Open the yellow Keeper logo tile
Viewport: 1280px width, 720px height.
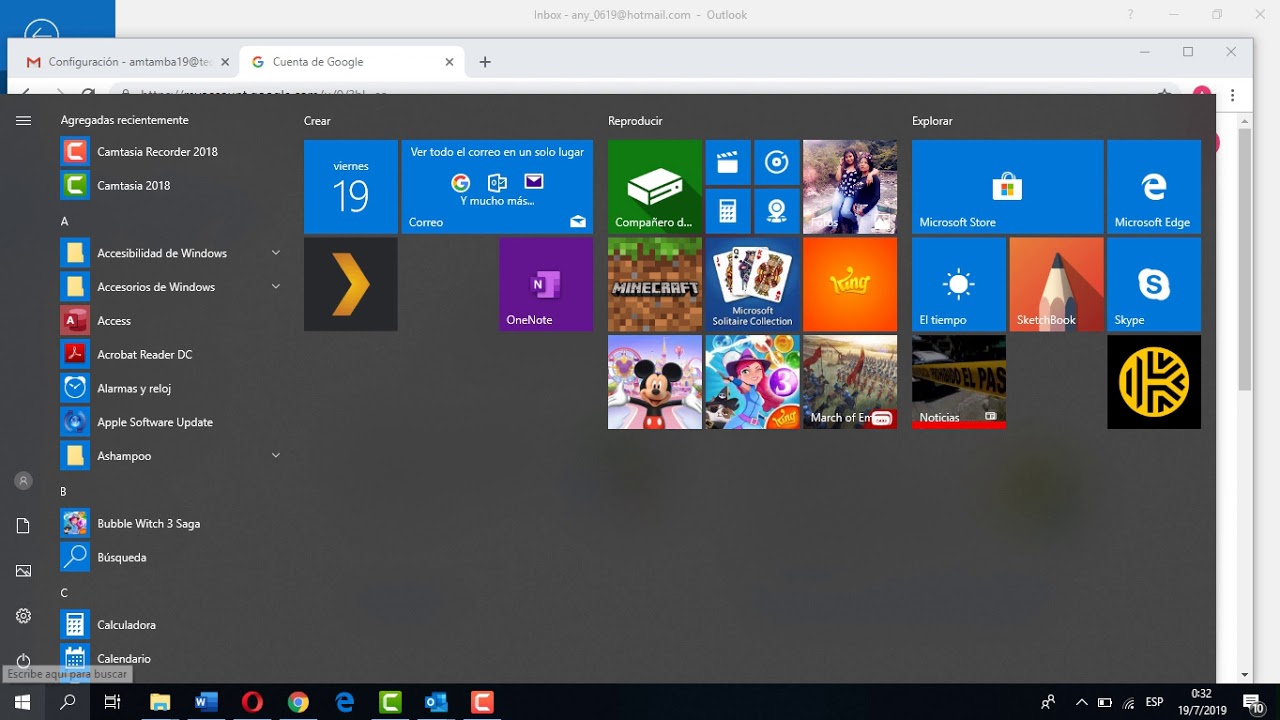click(x=1154, y=382)
